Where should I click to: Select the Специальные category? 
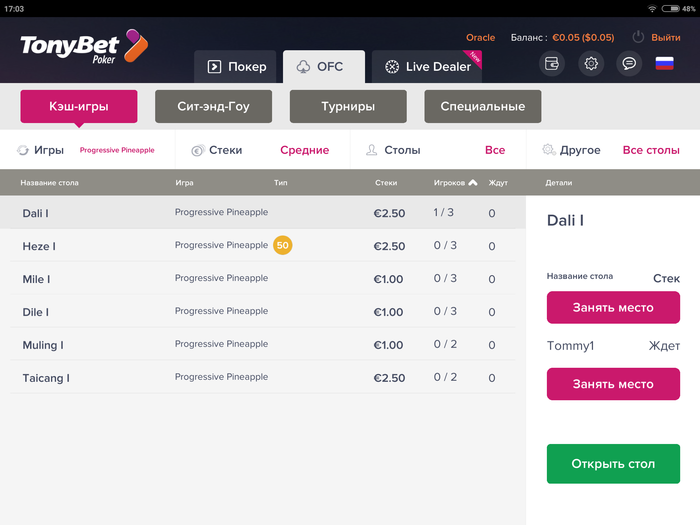pyautogui.click(x=483, y=106)
